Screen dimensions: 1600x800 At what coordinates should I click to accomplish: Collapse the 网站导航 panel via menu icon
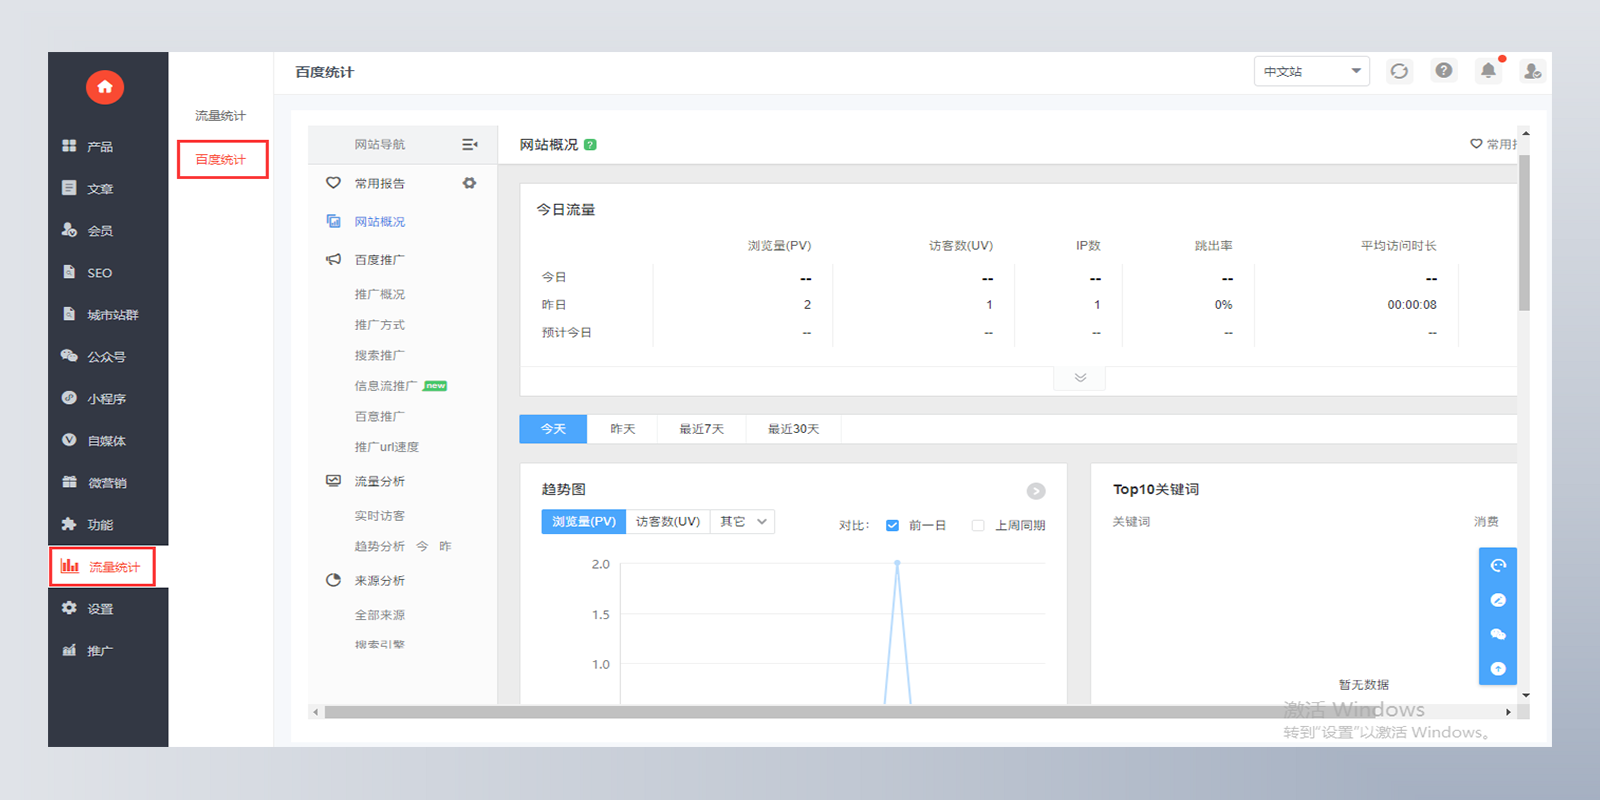click(x=469, y=145)
